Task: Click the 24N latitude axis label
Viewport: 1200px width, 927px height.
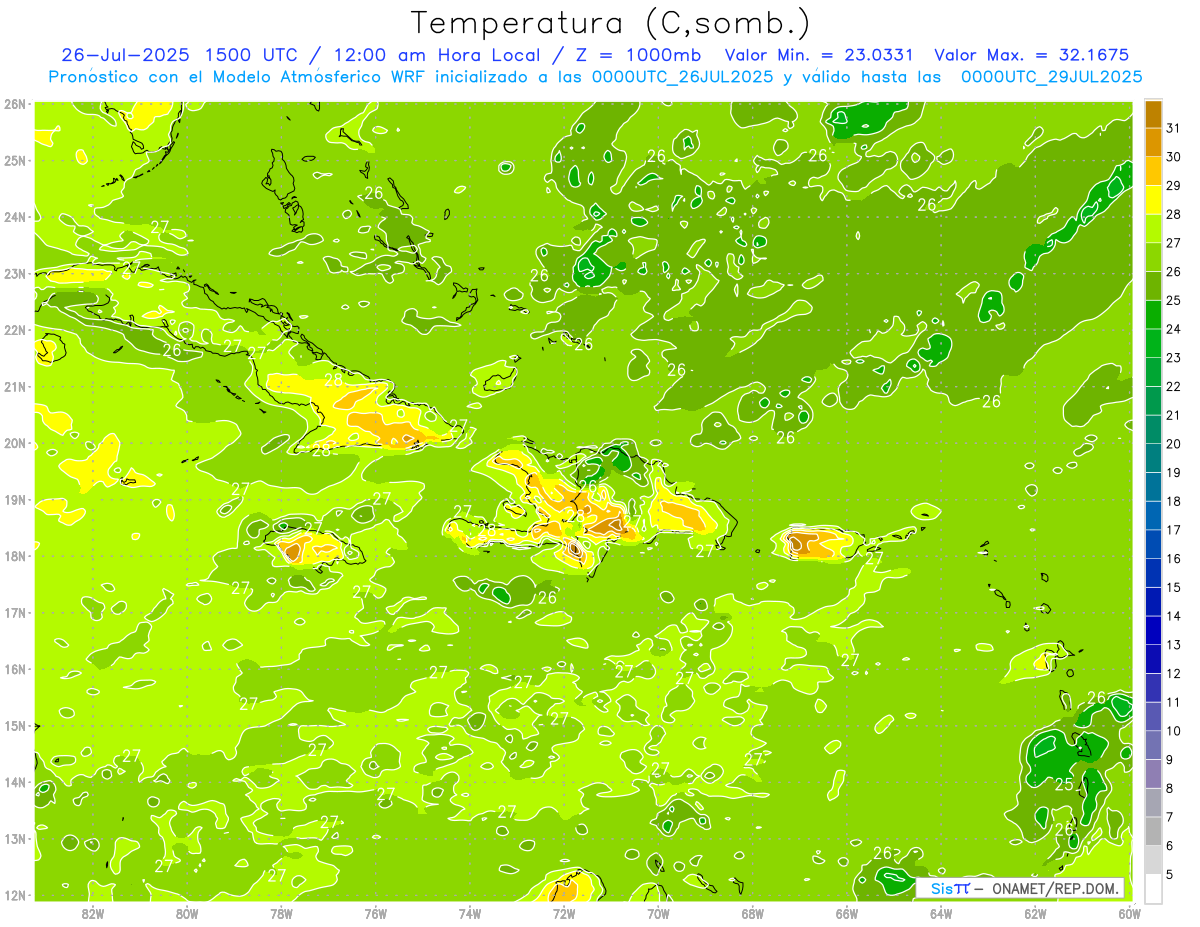Action: (14, 217)
